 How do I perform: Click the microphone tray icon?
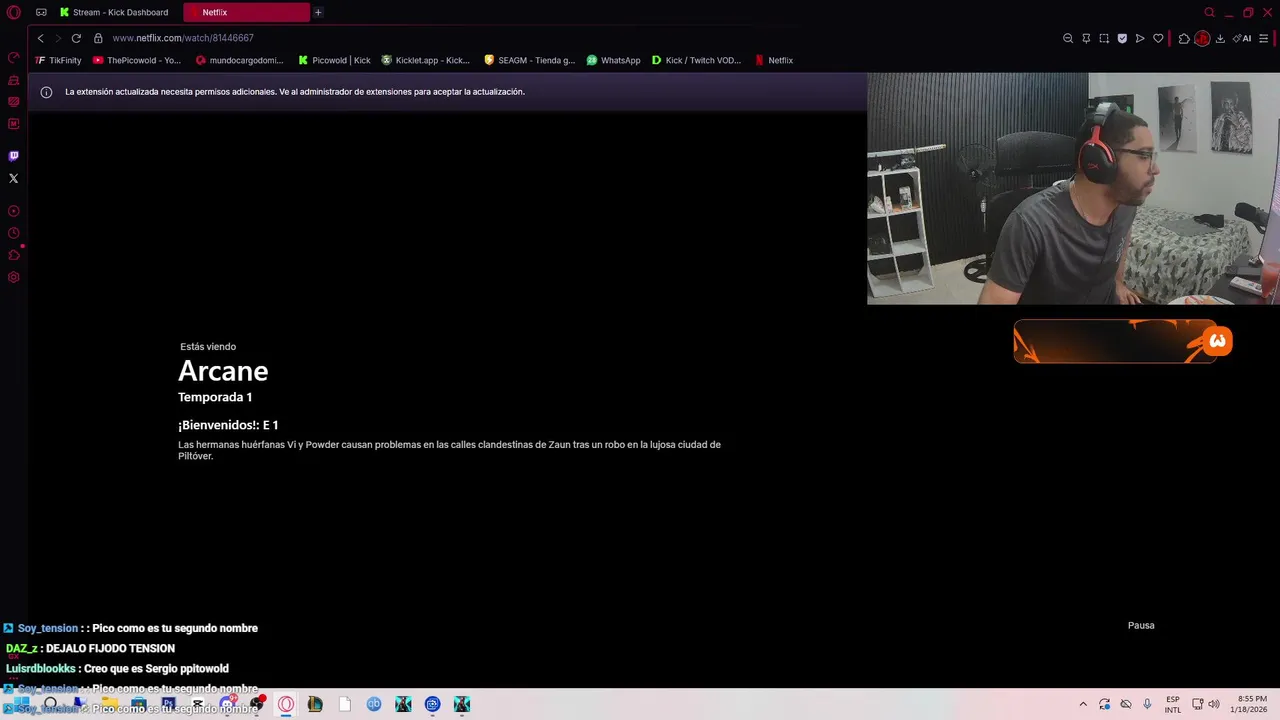click(x=1147, y=704)
